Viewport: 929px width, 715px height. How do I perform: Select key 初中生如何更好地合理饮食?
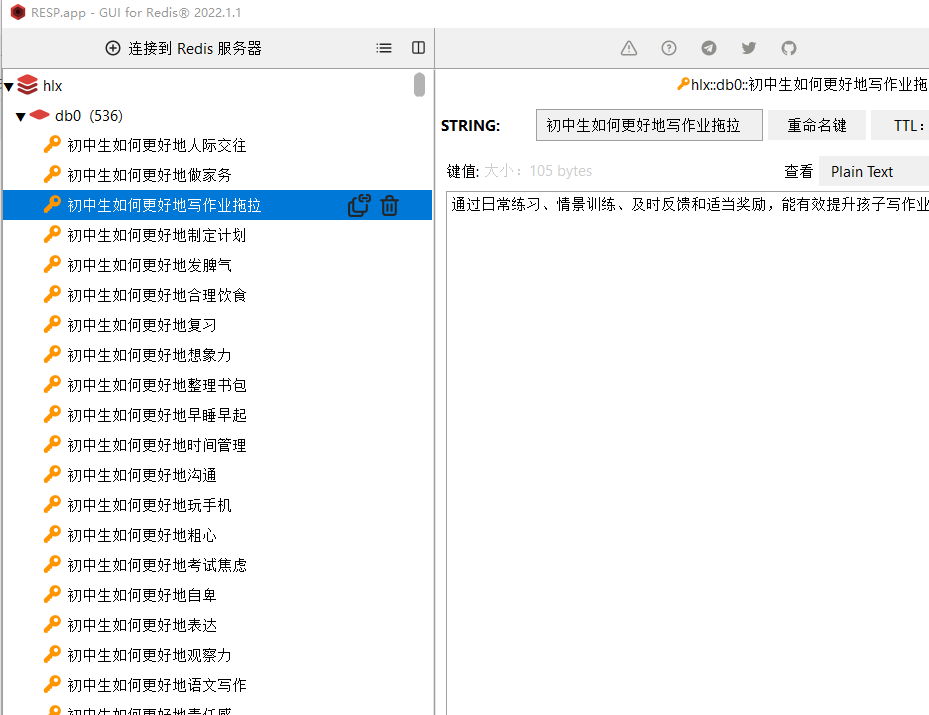point(156,295)
